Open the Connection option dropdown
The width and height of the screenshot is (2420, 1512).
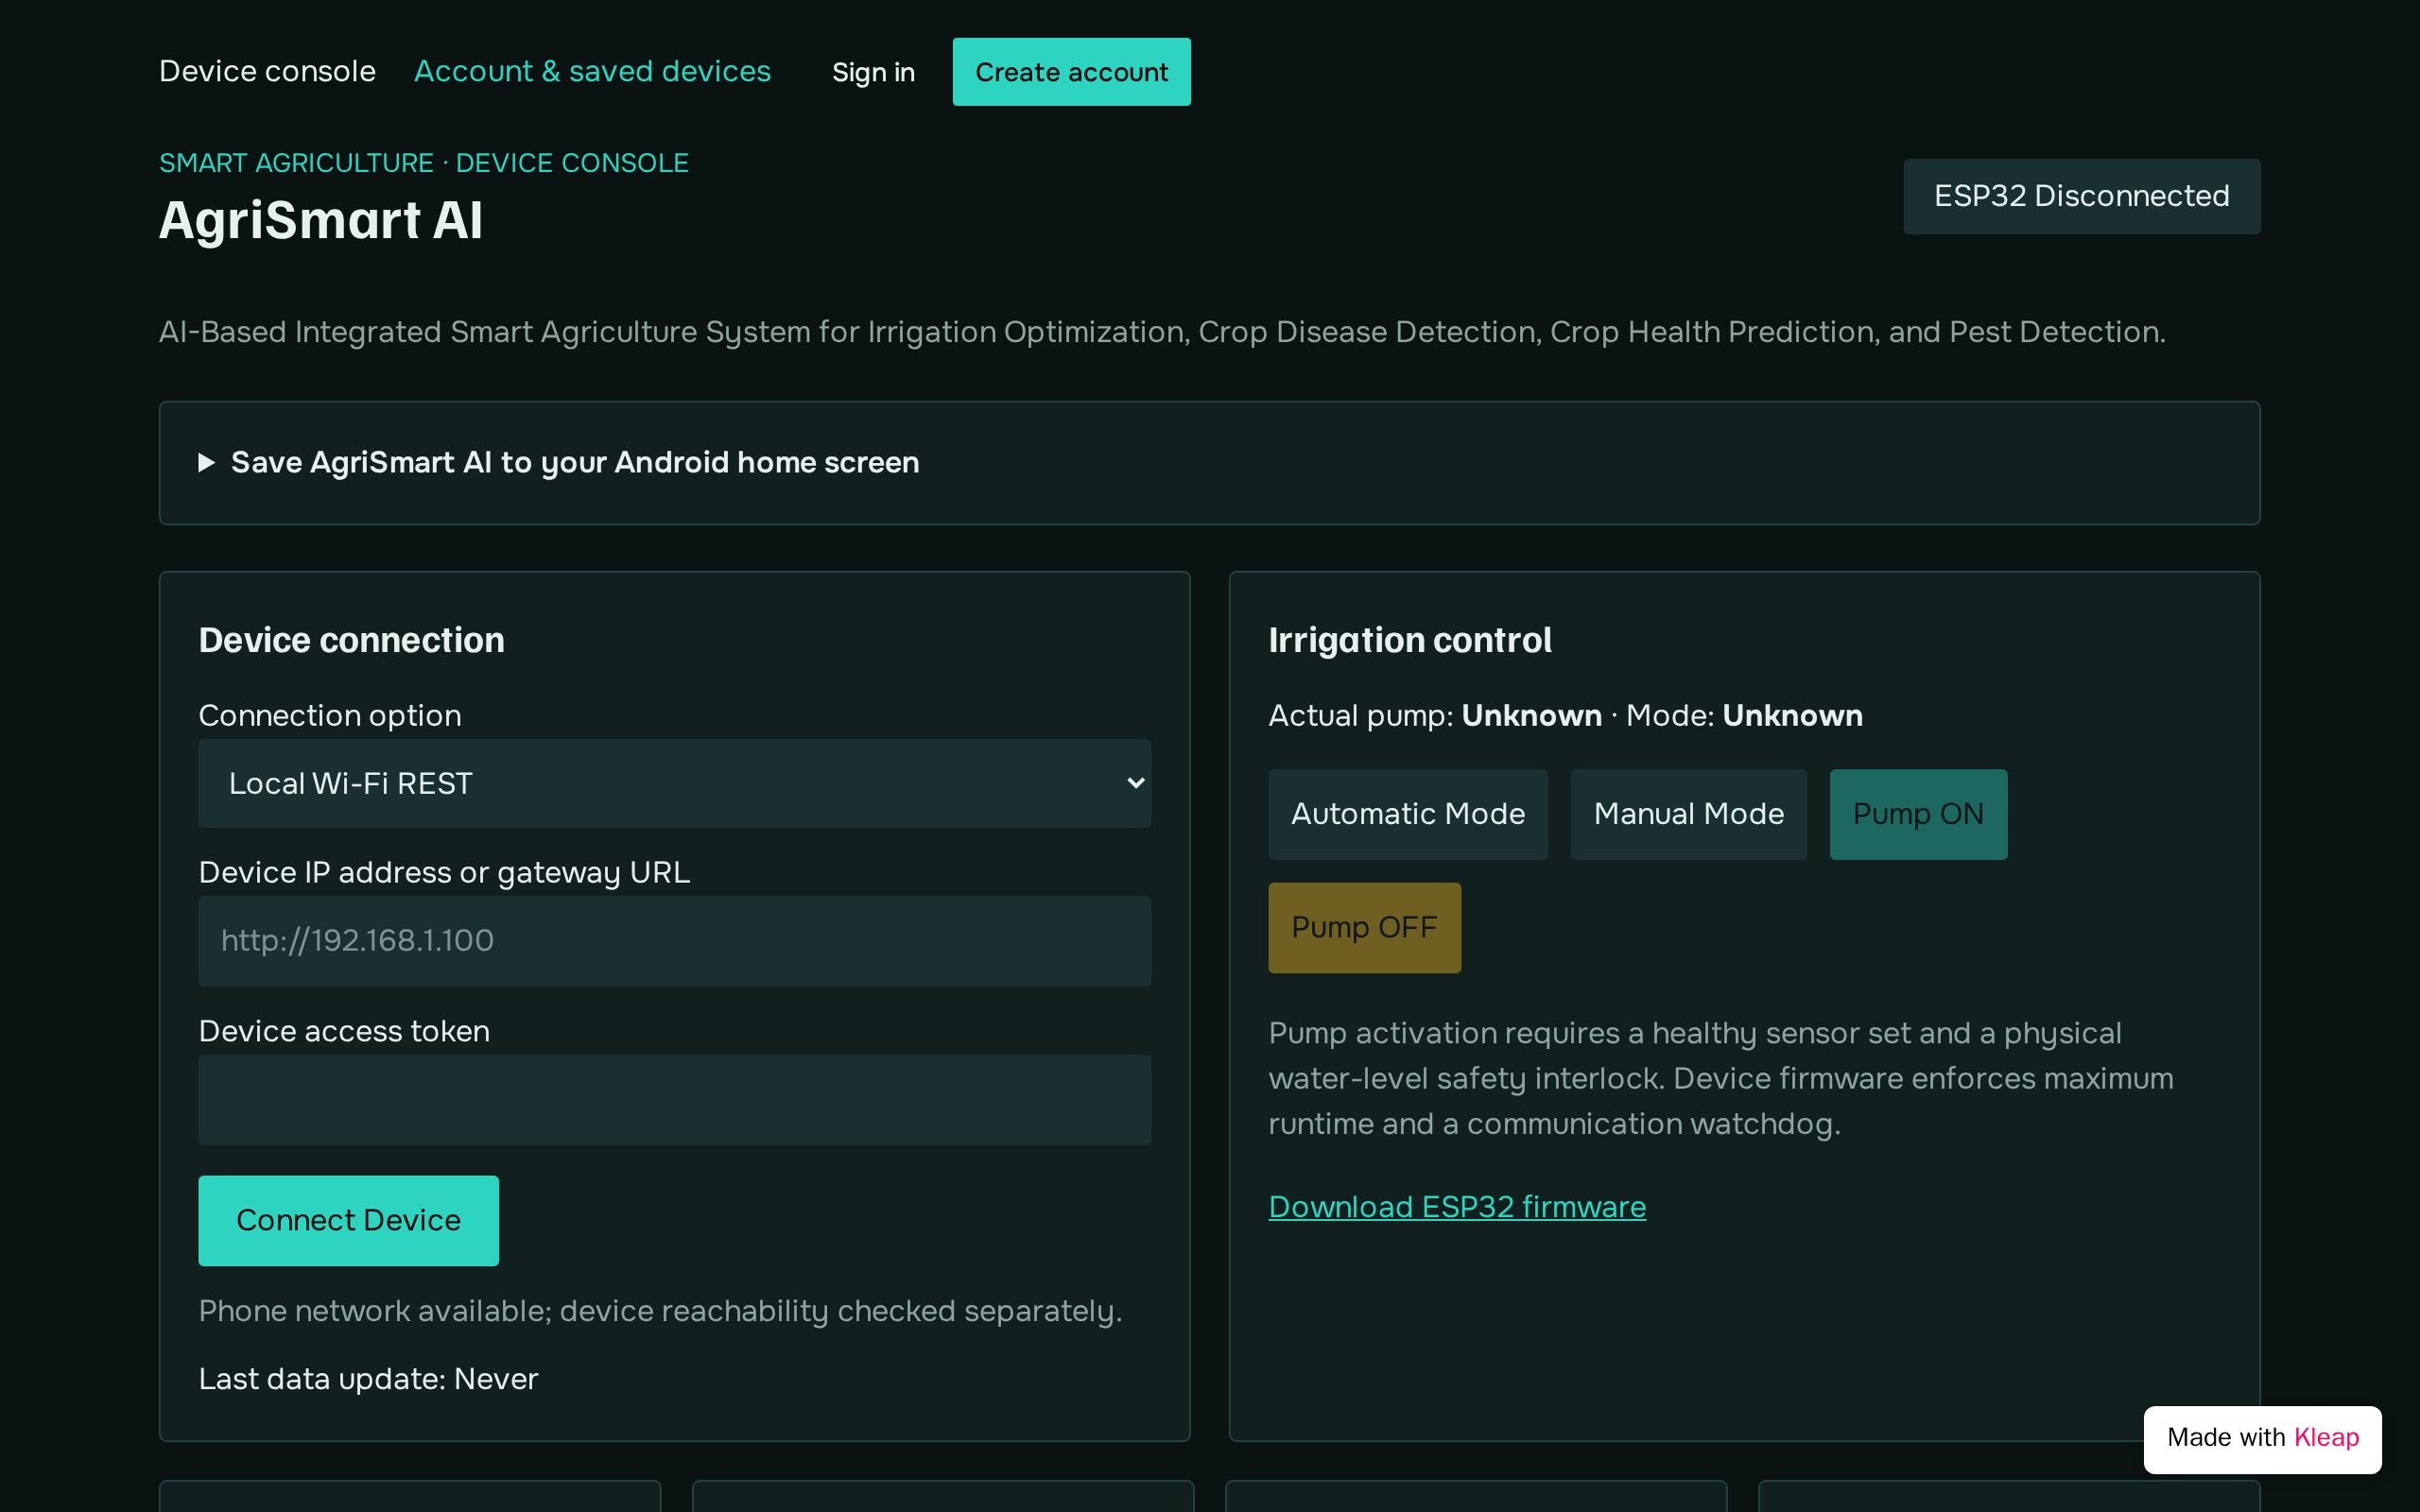tap(674, 783)
